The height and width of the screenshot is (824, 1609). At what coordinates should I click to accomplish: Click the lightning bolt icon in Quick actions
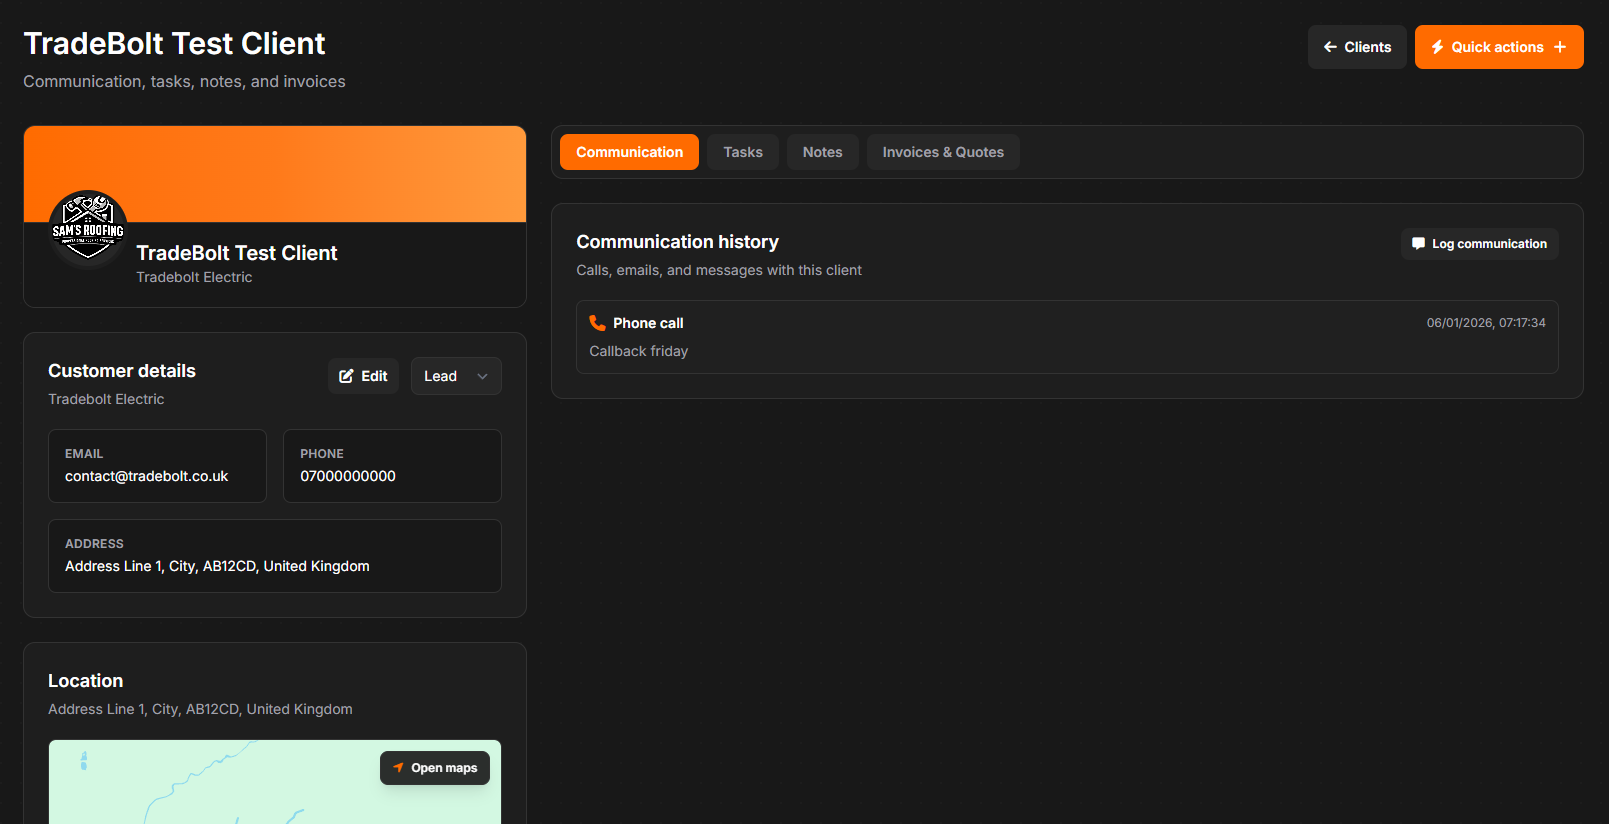[x=1437, y=47]
